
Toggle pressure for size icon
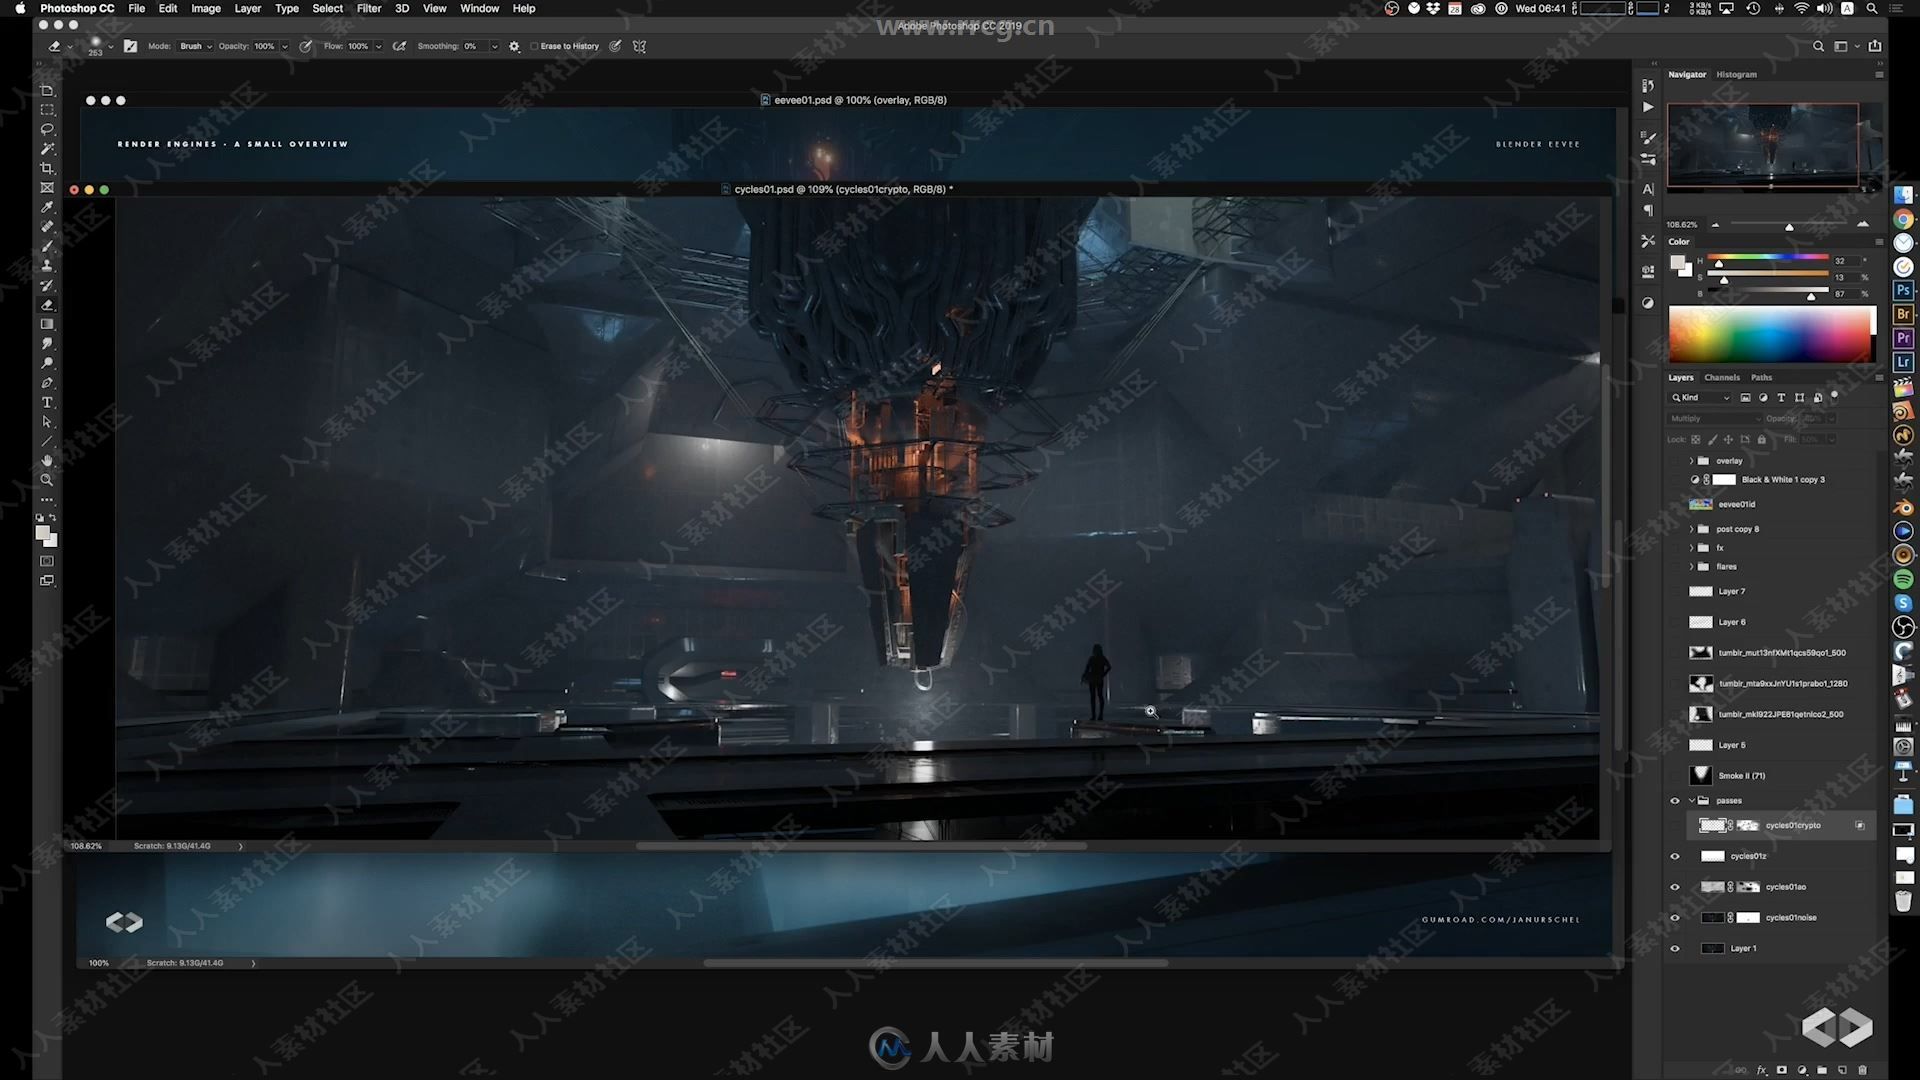tap(616, 46)
